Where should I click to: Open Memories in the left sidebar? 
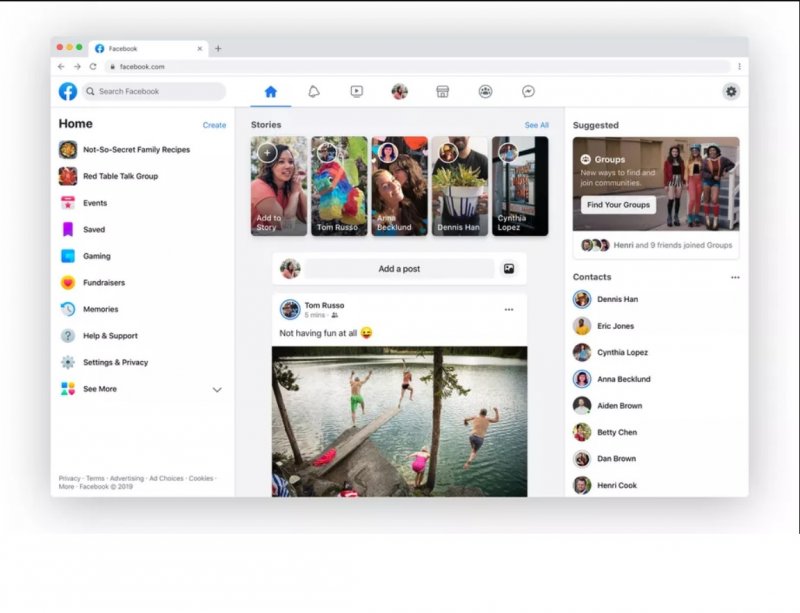[98, 309]
